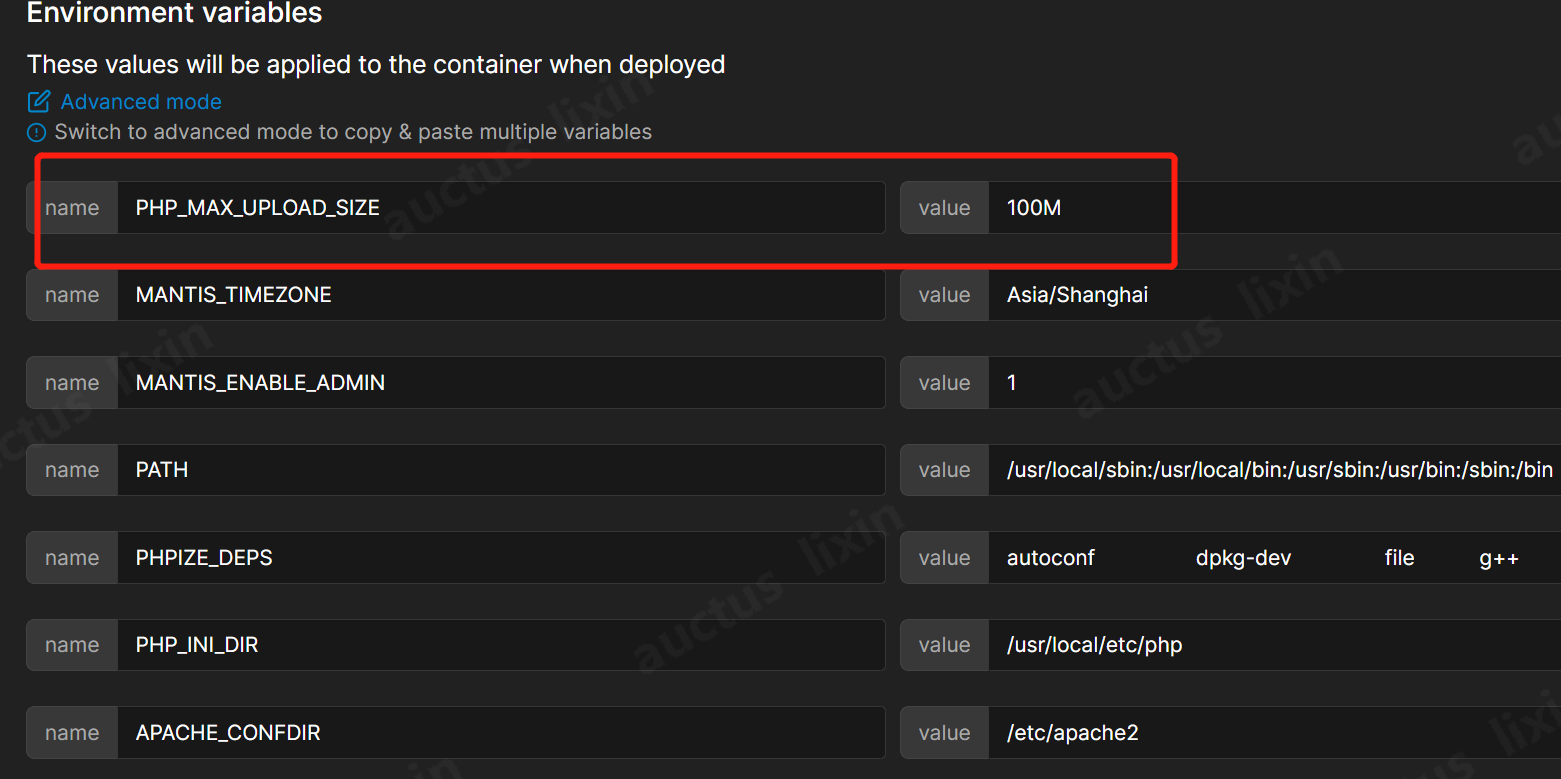Click the Advanced mode link

point(140,101)
